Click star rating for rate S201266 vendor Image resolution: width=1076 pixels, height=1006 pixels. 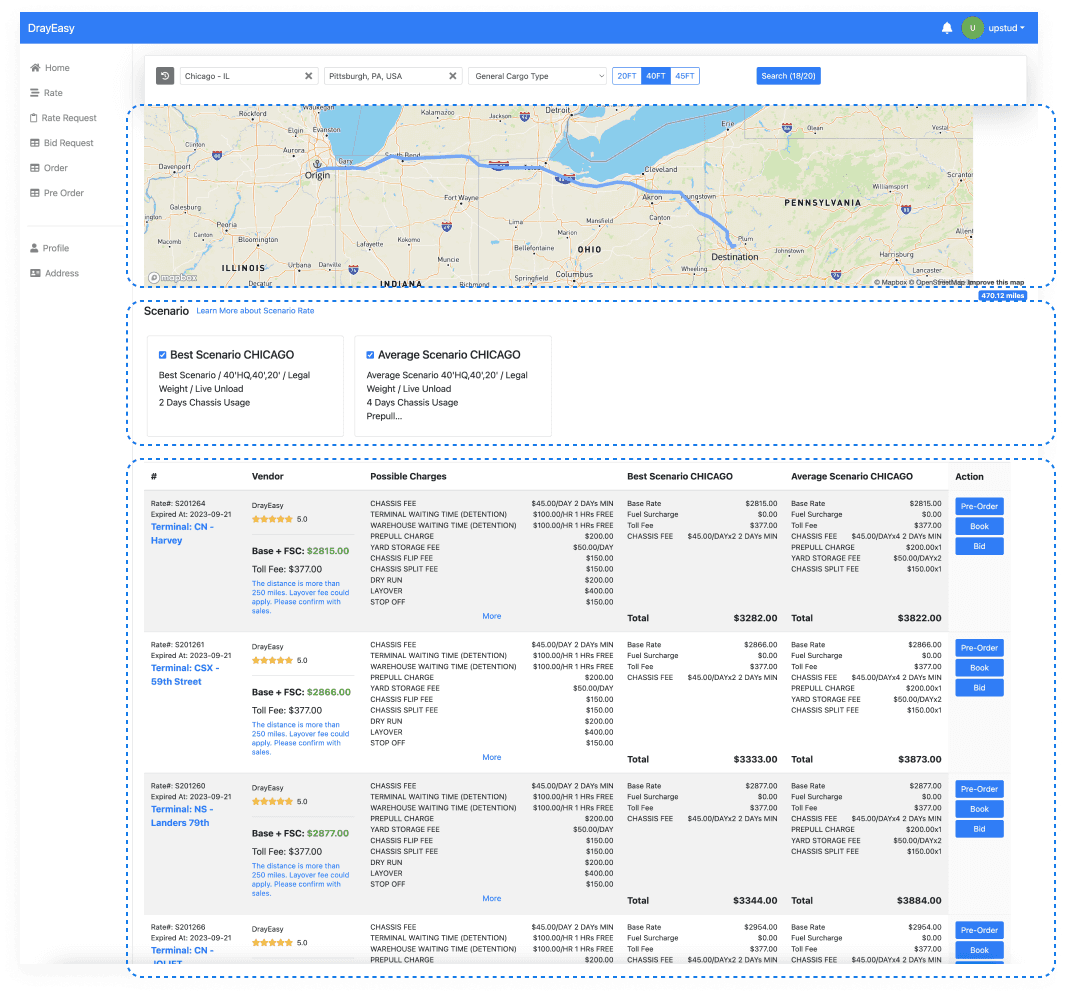[x=272, y=943]
